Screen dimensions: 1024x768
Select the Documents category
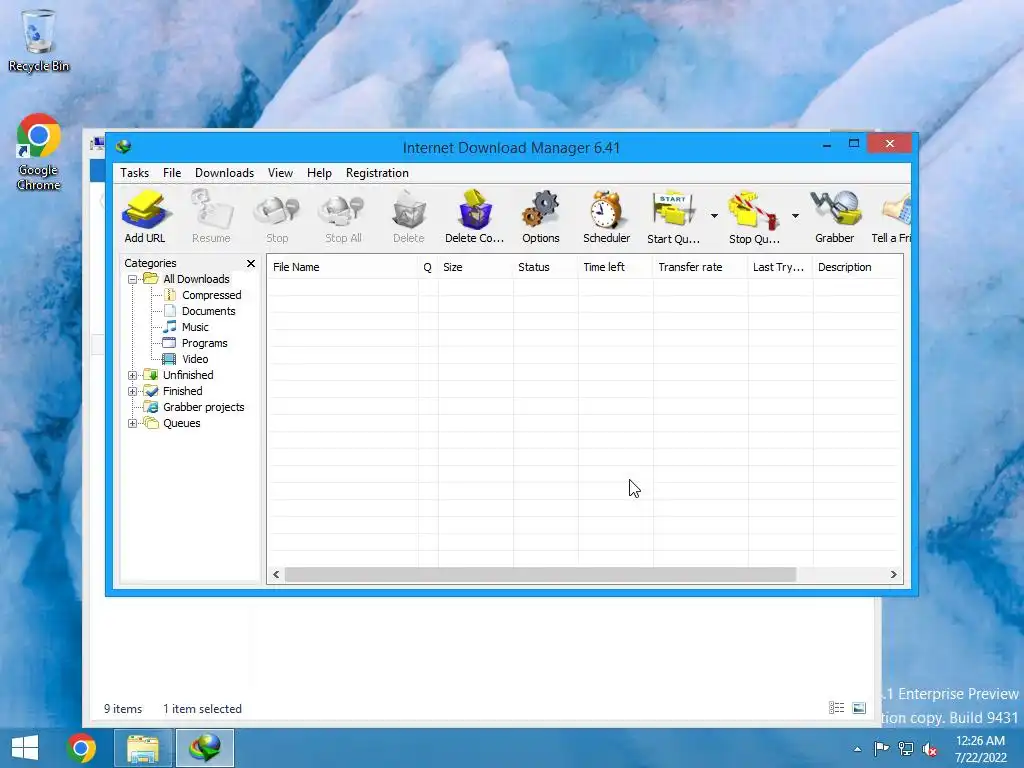208,312
